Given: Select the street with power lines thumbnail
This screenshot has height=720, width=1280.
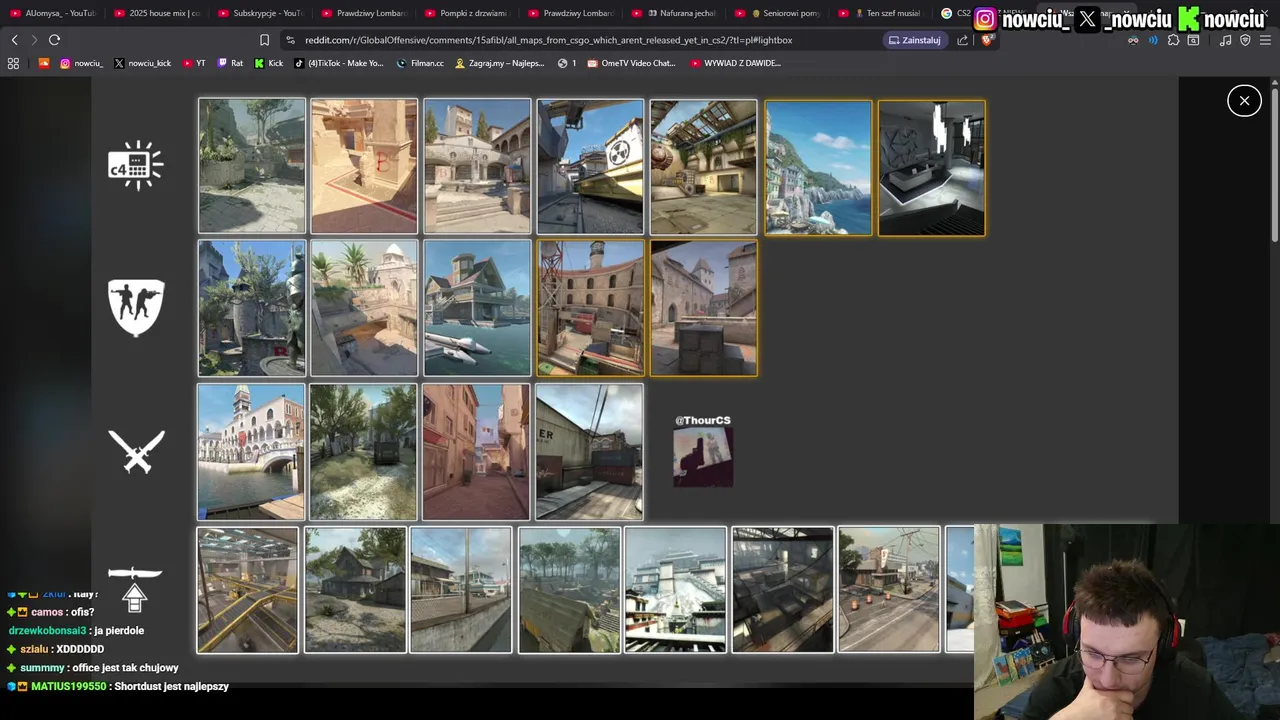Looking at the screenshot, I should 889,590.
